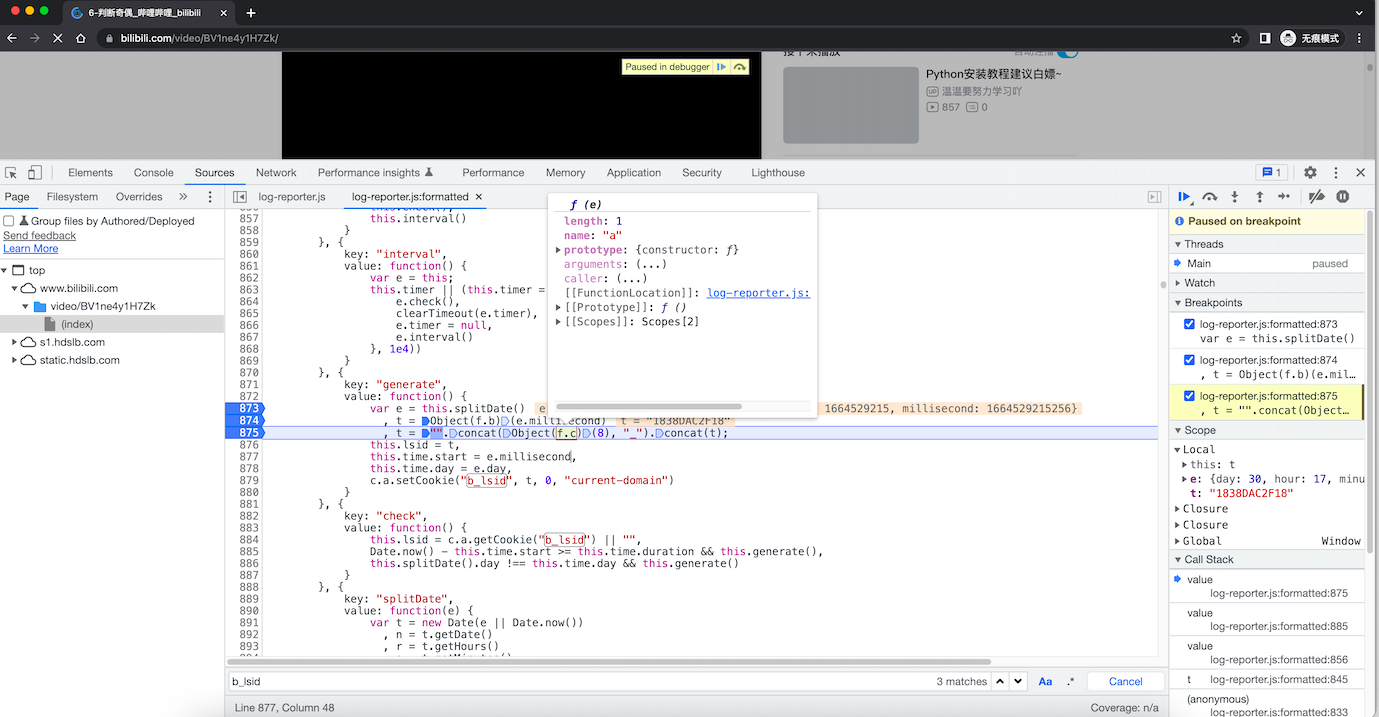Expand the Watch section
This screenshot has height=717, width=1379.
point(1199,283)
